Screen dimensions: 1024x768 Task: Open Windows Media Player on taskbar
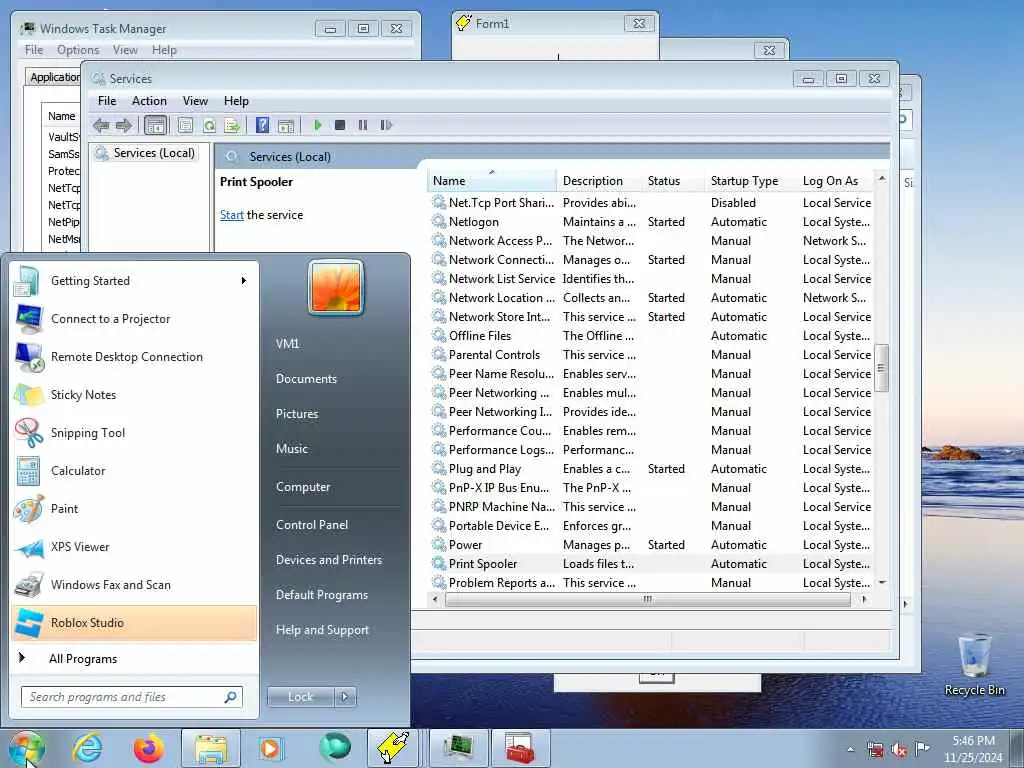click(270, 748)
